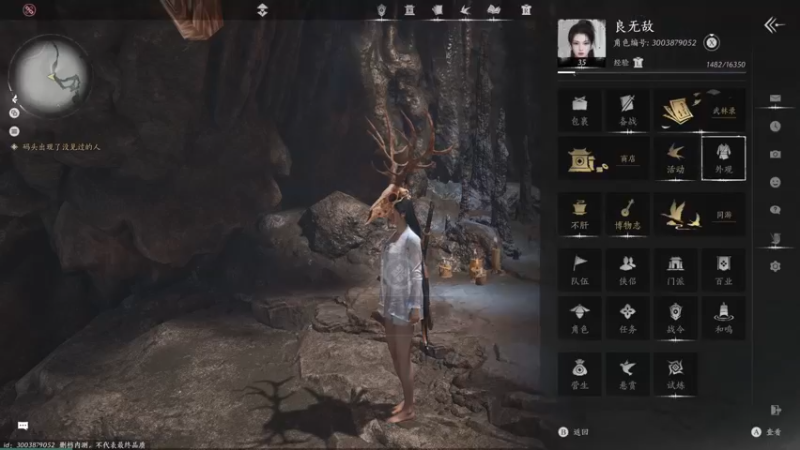Select the rightmost top bar tab icon
The width and height of the screenshot is (800, 450).
click(526, 10)
